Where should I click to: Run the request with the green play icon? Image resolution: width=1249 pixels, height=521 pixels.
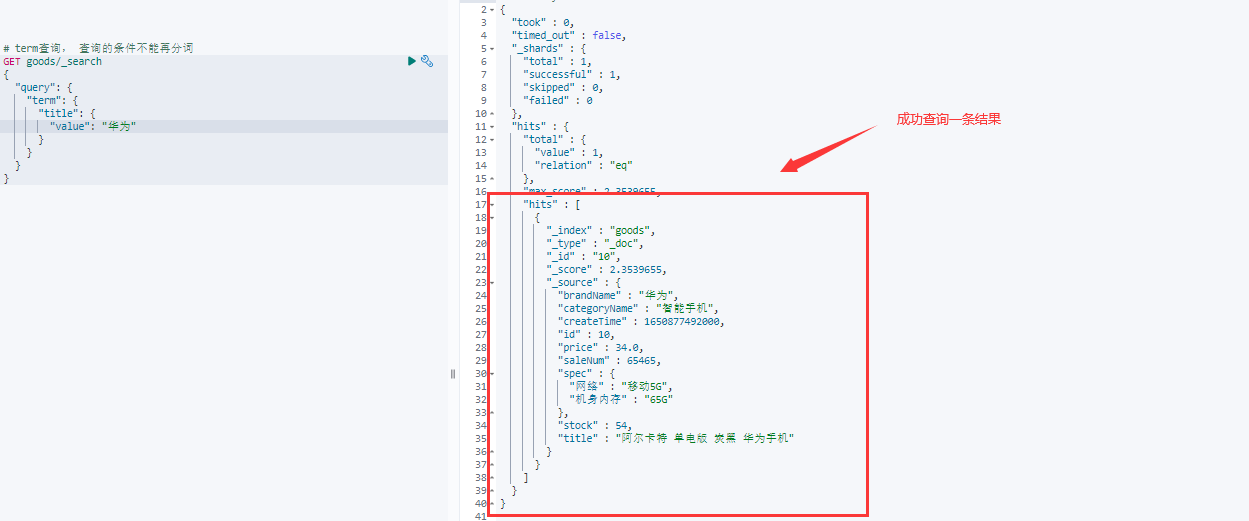coord(412,61)
